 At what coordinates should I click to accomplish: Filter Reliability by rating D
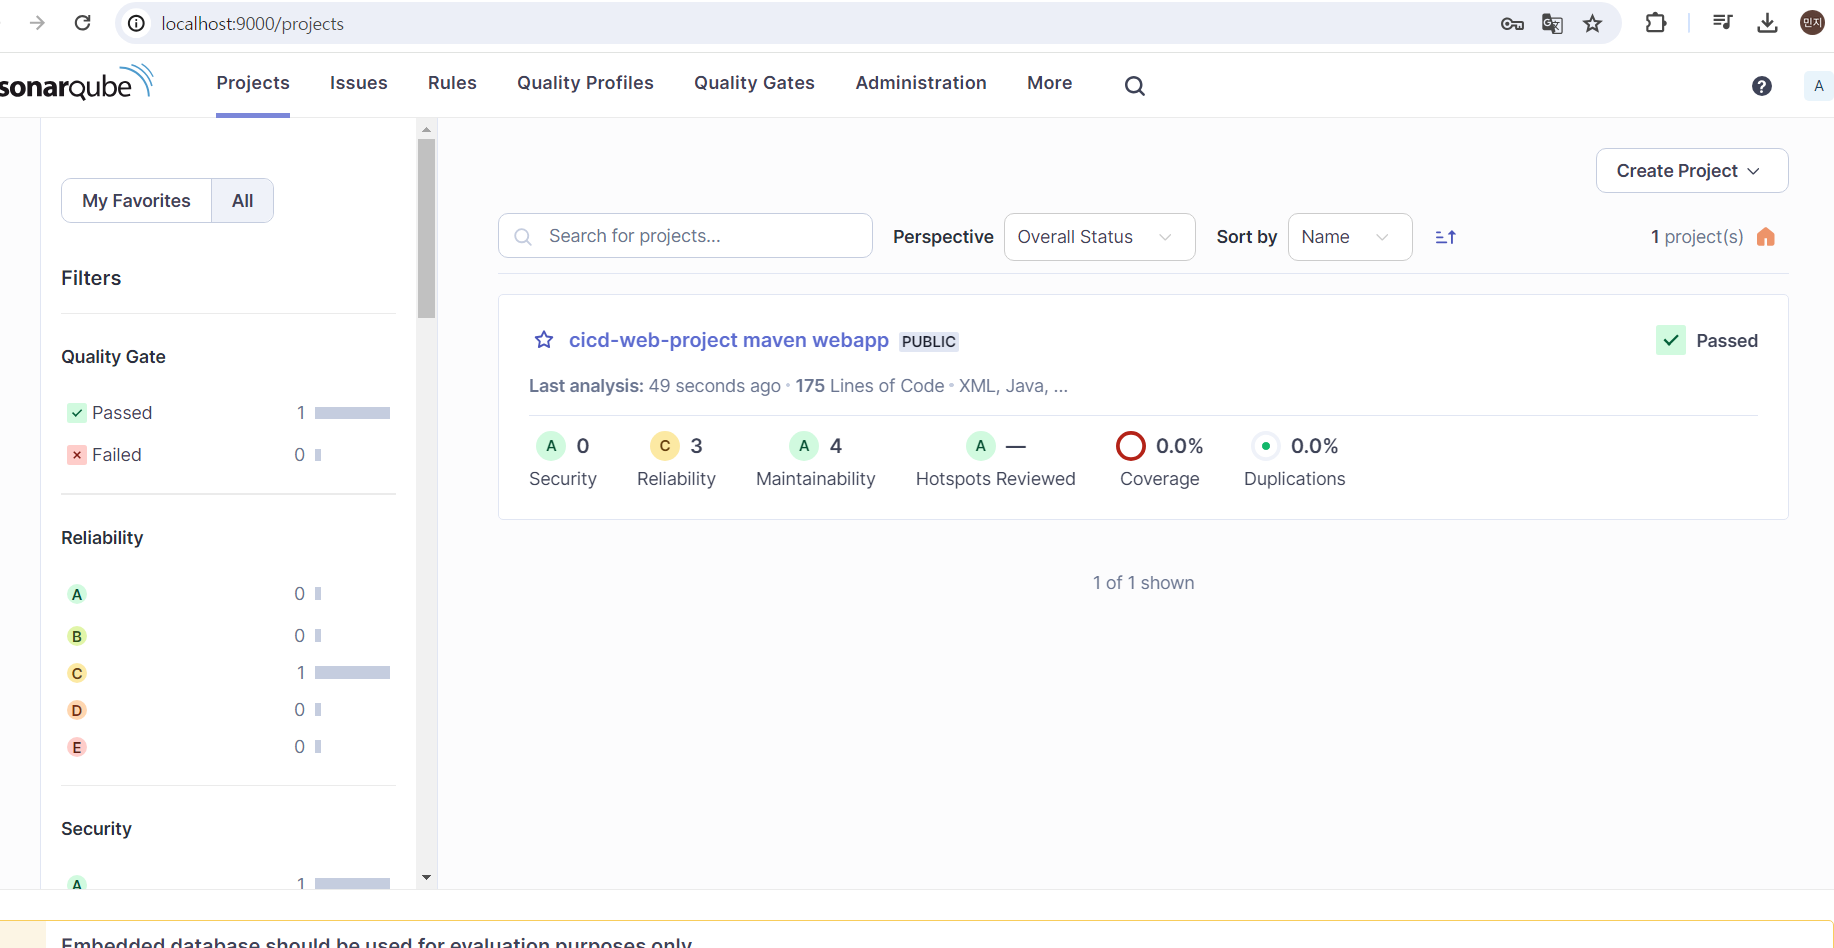point(227,710)
